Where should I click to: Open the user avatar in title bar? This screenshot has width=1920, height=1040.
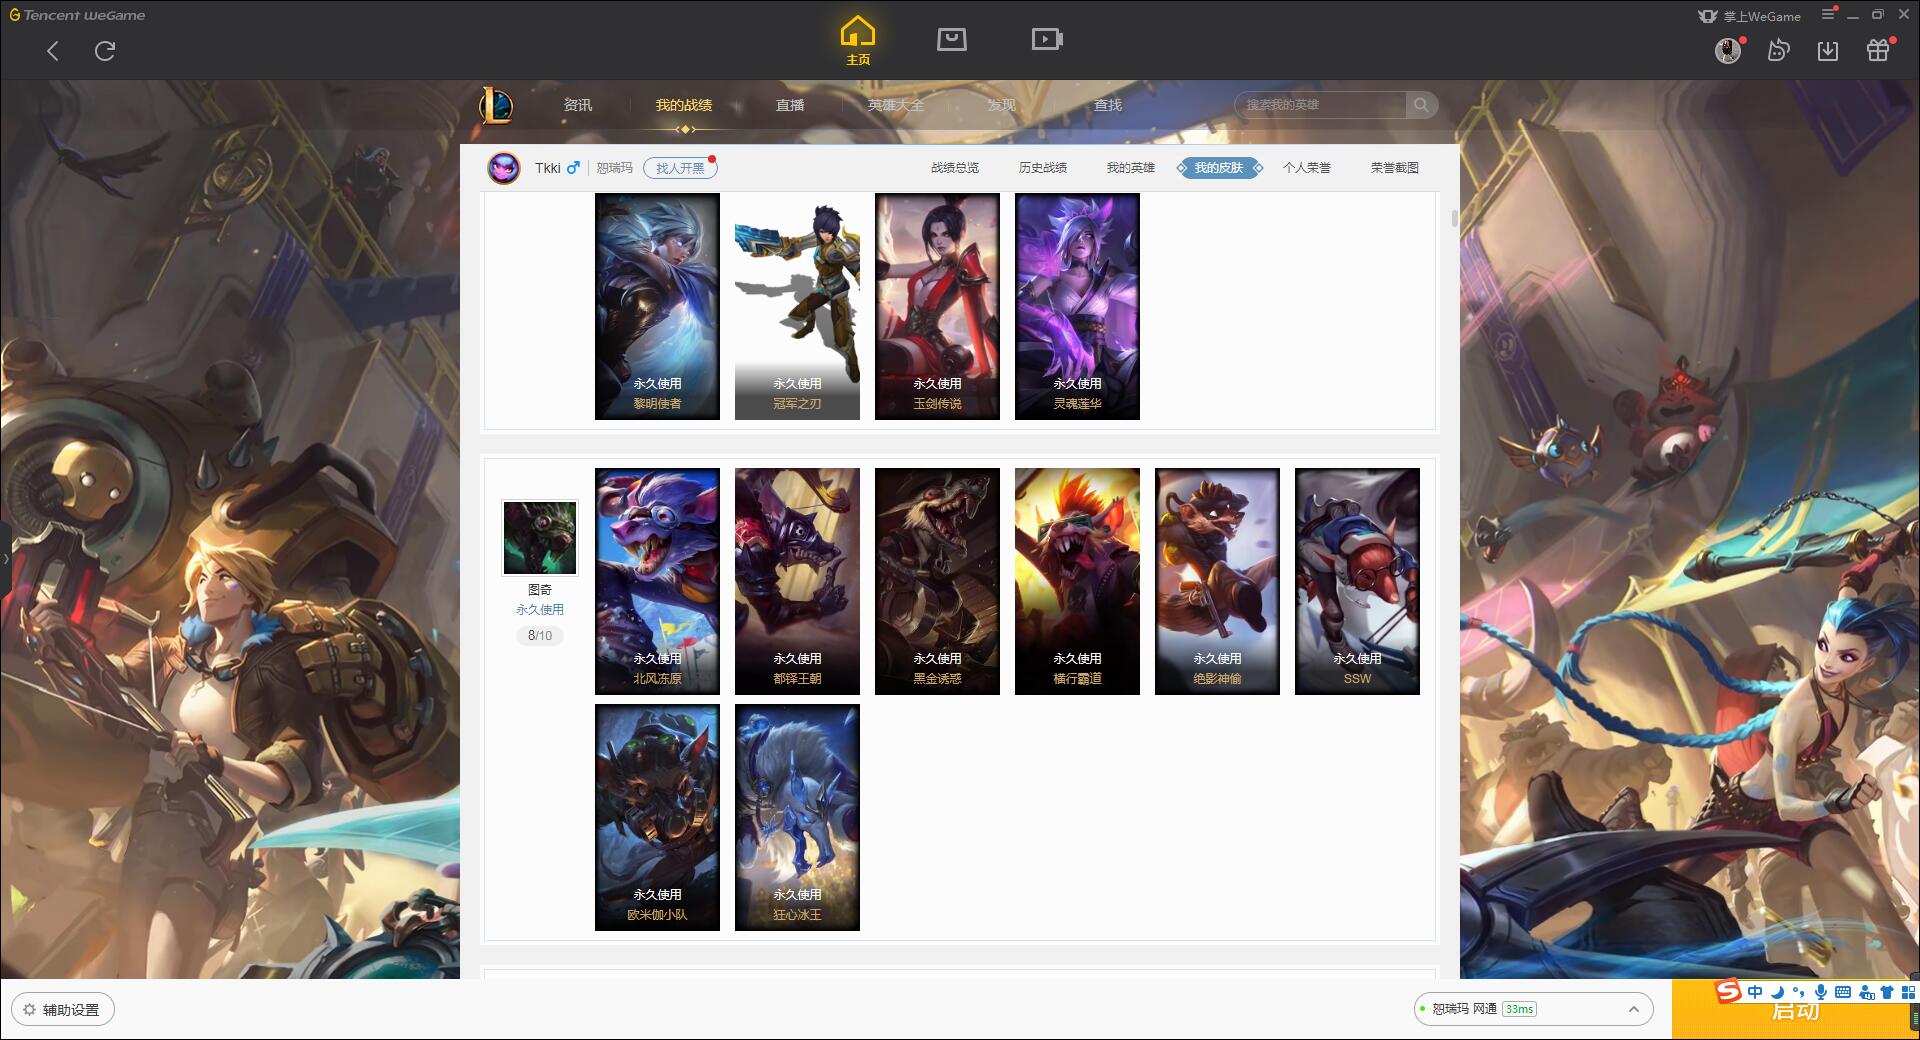point(1728,50)
